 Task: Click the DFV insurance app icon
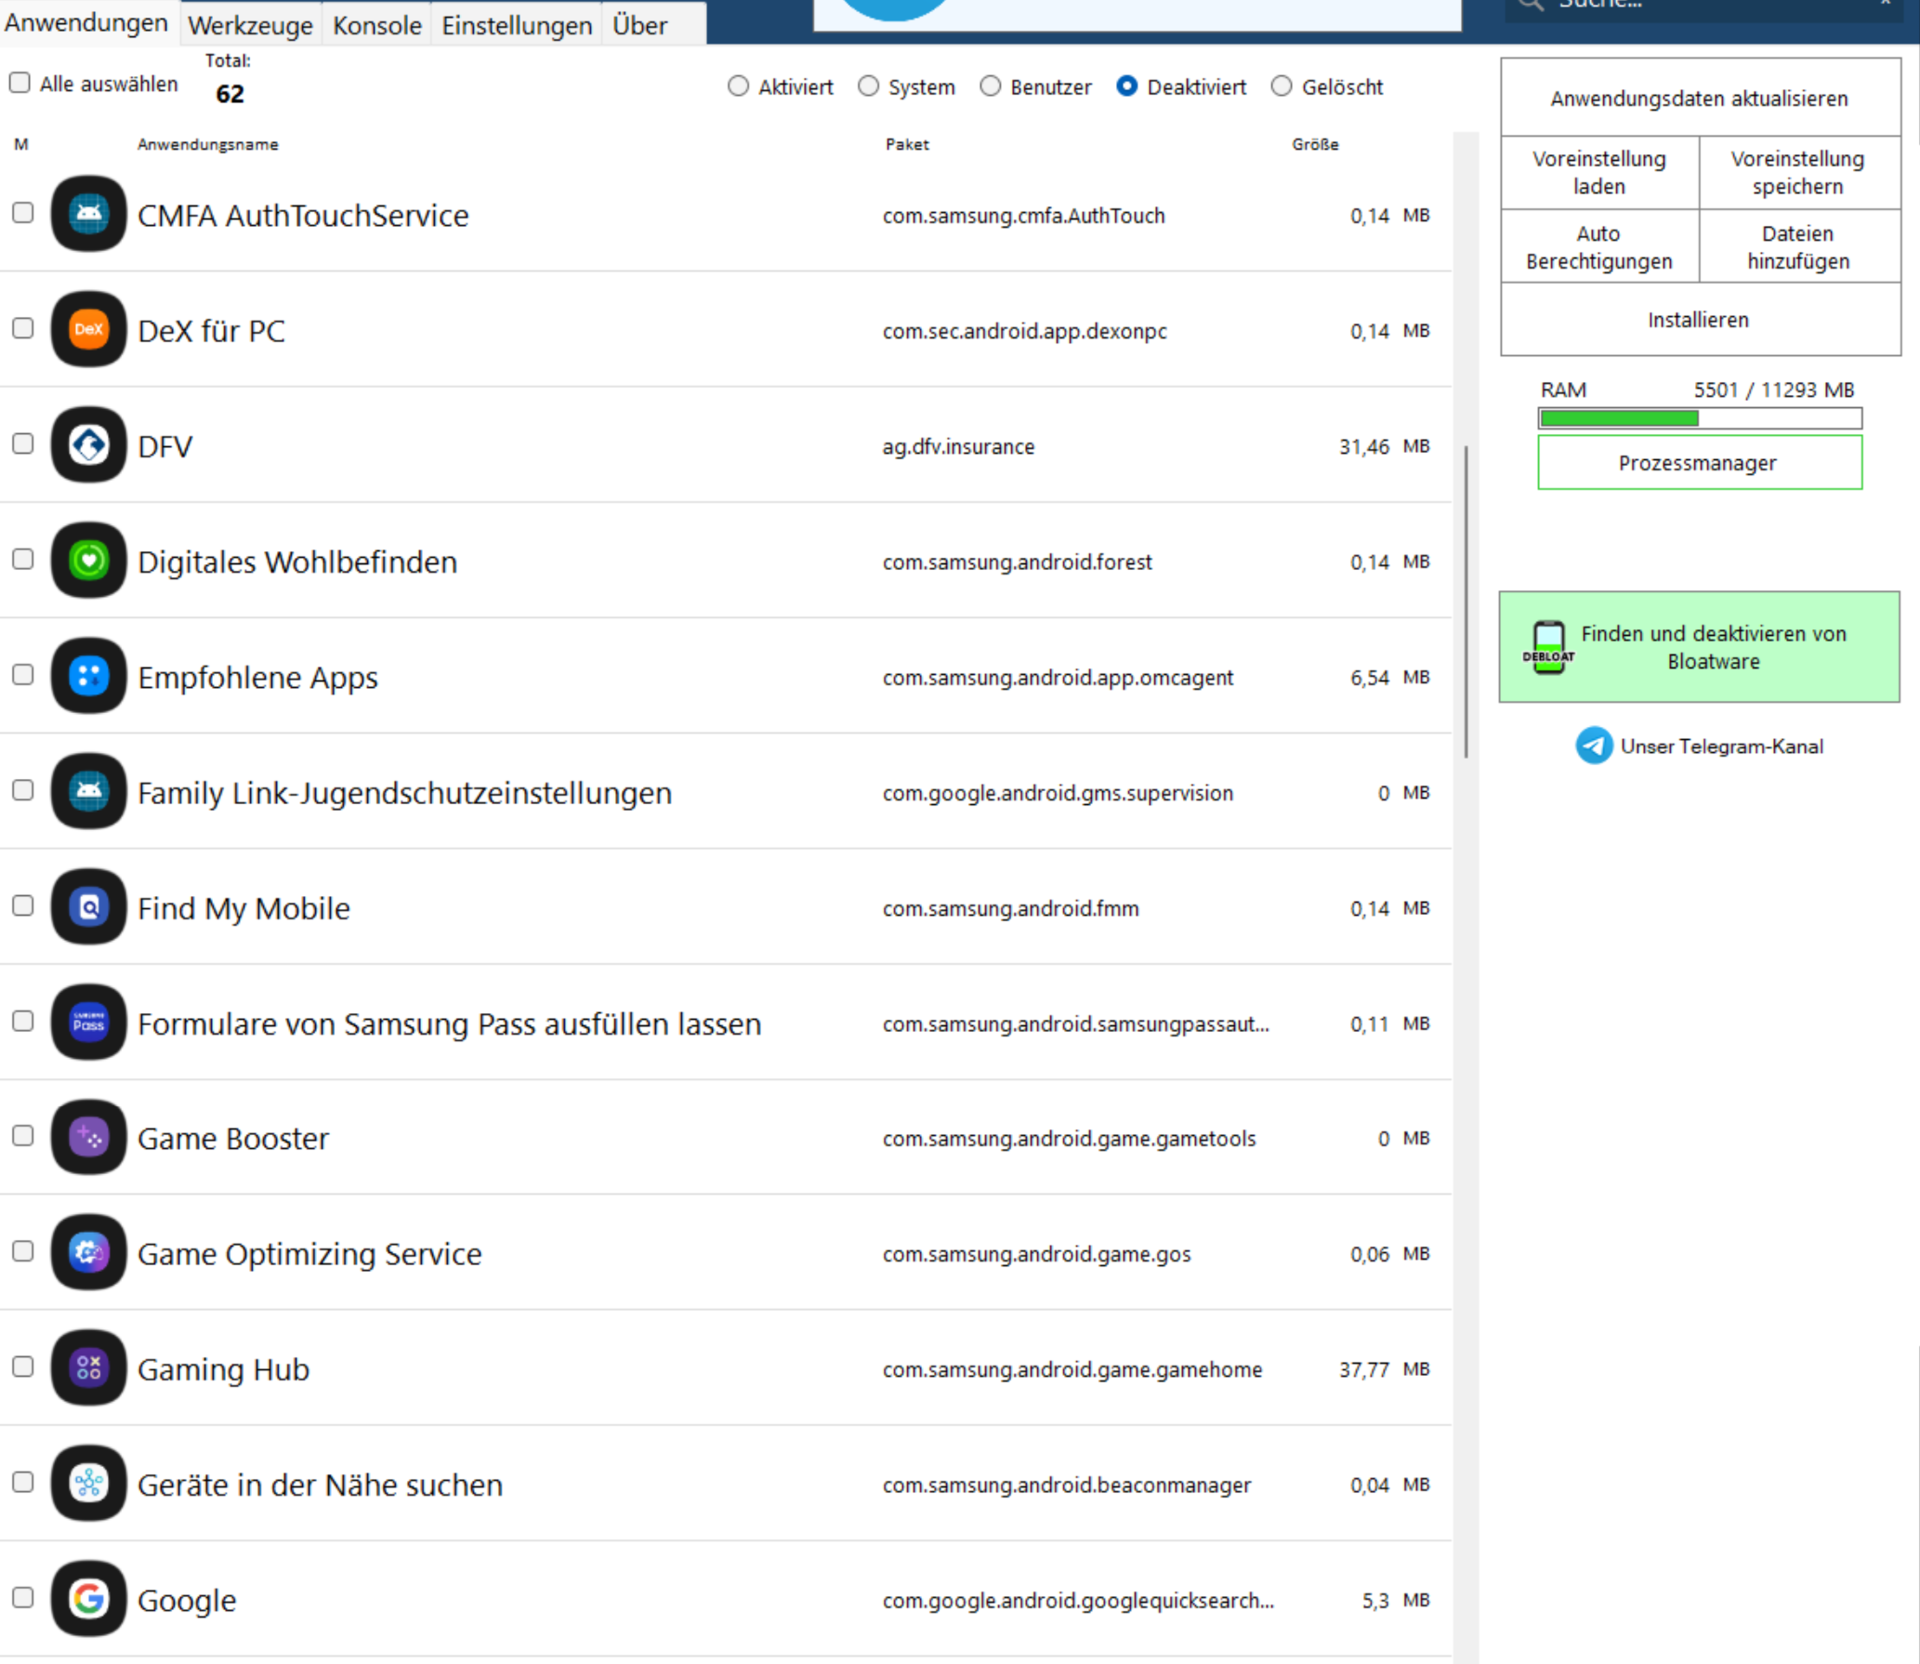[x=88, y=445]
